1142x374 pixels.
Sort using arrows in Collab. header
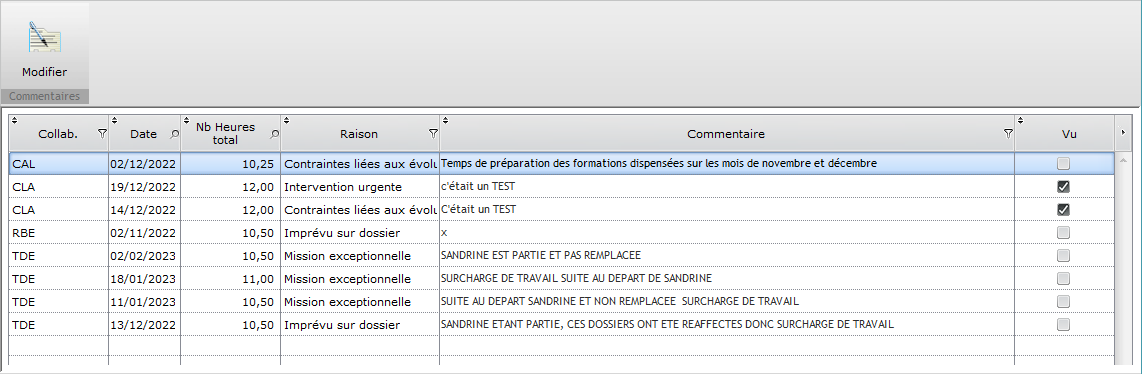click(15, 120)
